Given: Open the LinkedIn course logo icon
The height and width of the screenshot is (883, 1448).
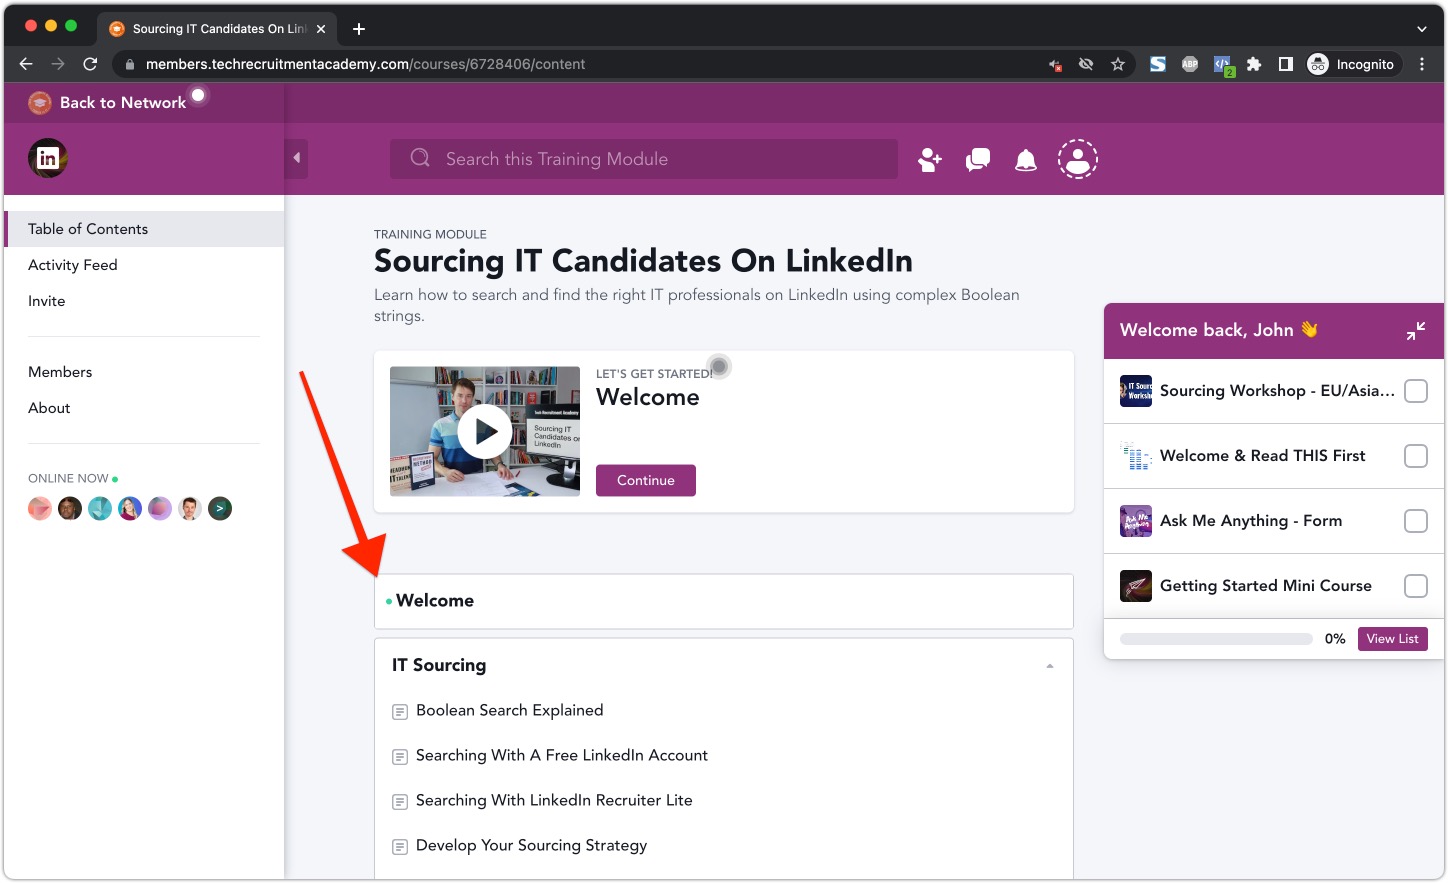Looking at the screenshot, I should tap(47, 158).
